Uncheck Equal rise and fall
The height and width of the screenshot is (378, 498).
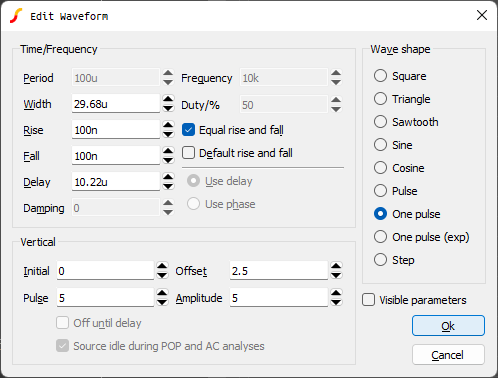click(x=188, y=130)
